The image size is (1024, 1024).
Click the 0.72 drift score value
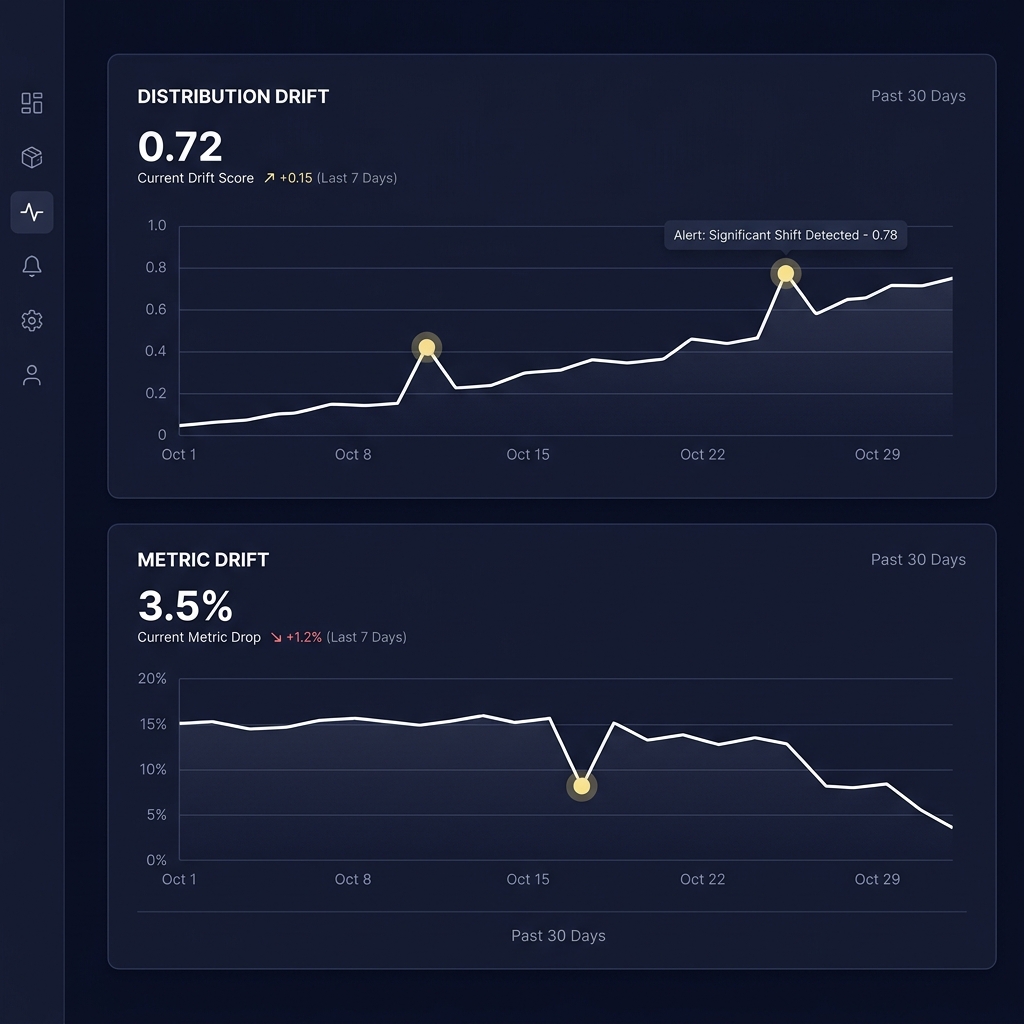pyautogui.click(x=180, y=146)
